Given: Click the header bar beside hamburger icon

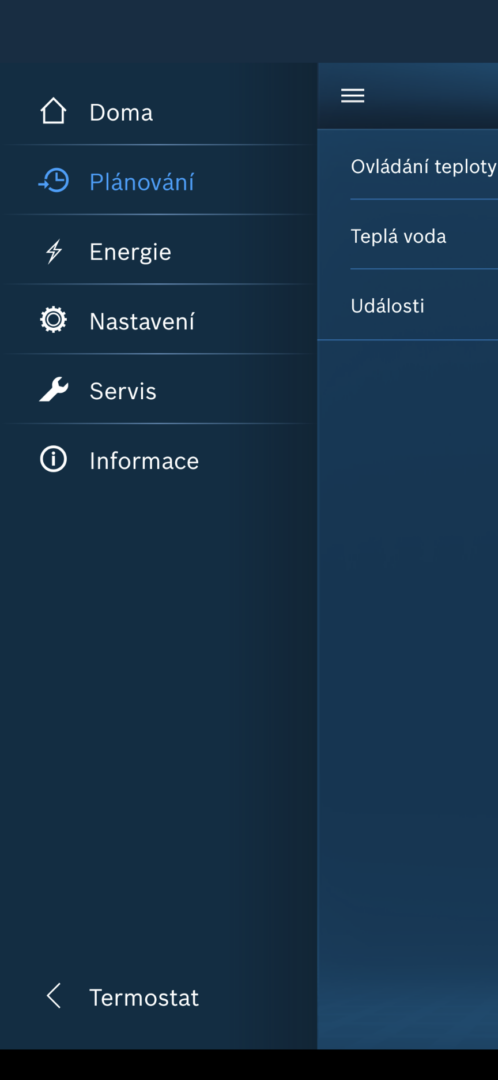Looking at the screenshot, I should click(x=434, y=96).
